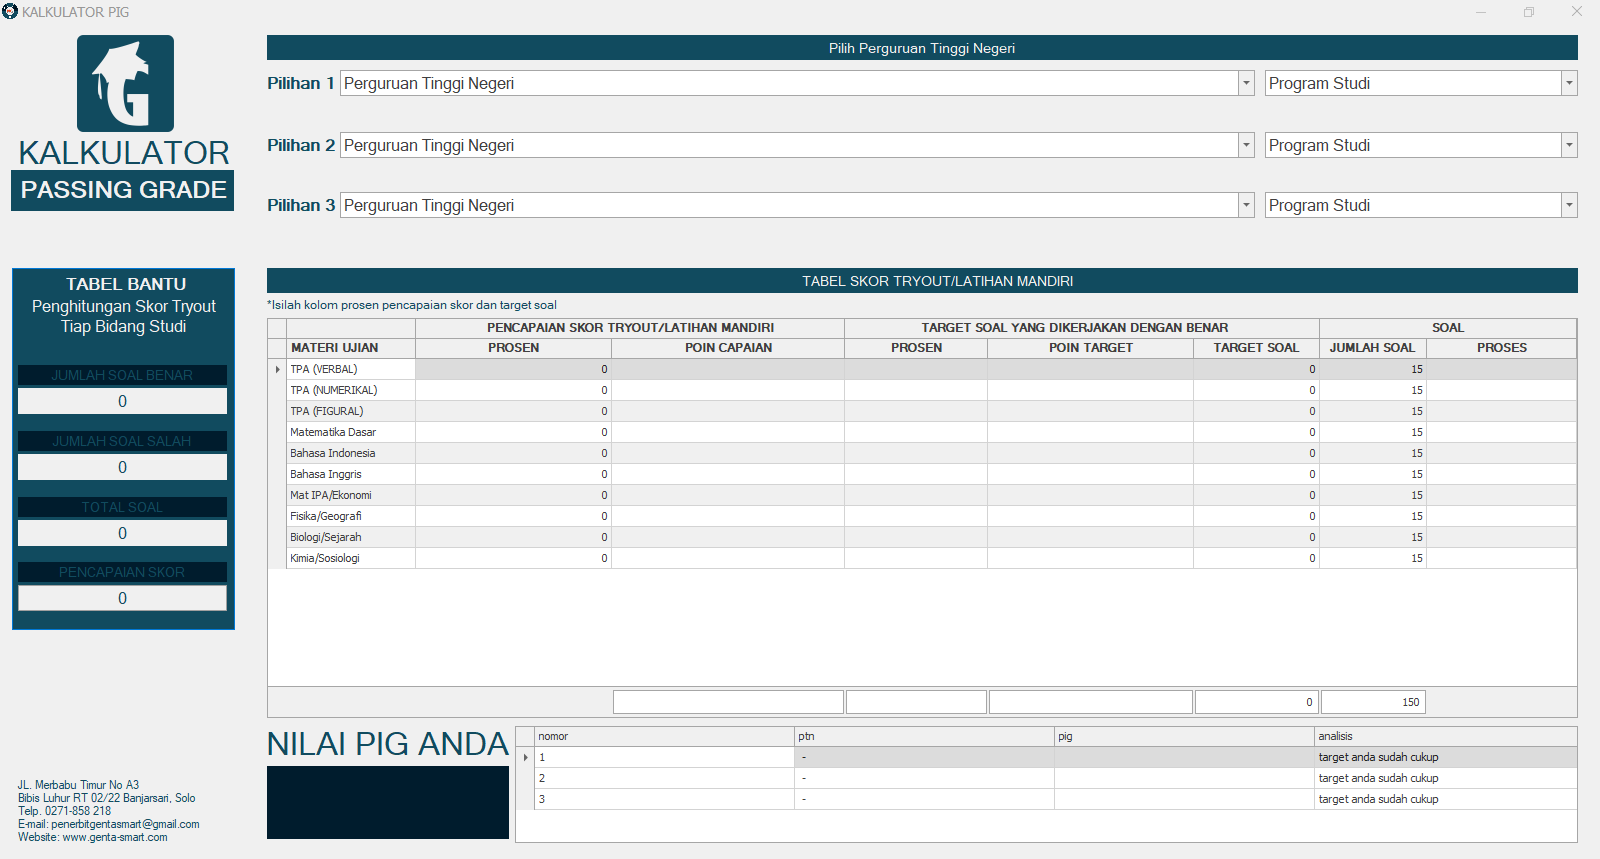The image size is (1600, 859).
Task: Select the Bahasa Inggris target Prosen cell
Action: click(915, 474)
